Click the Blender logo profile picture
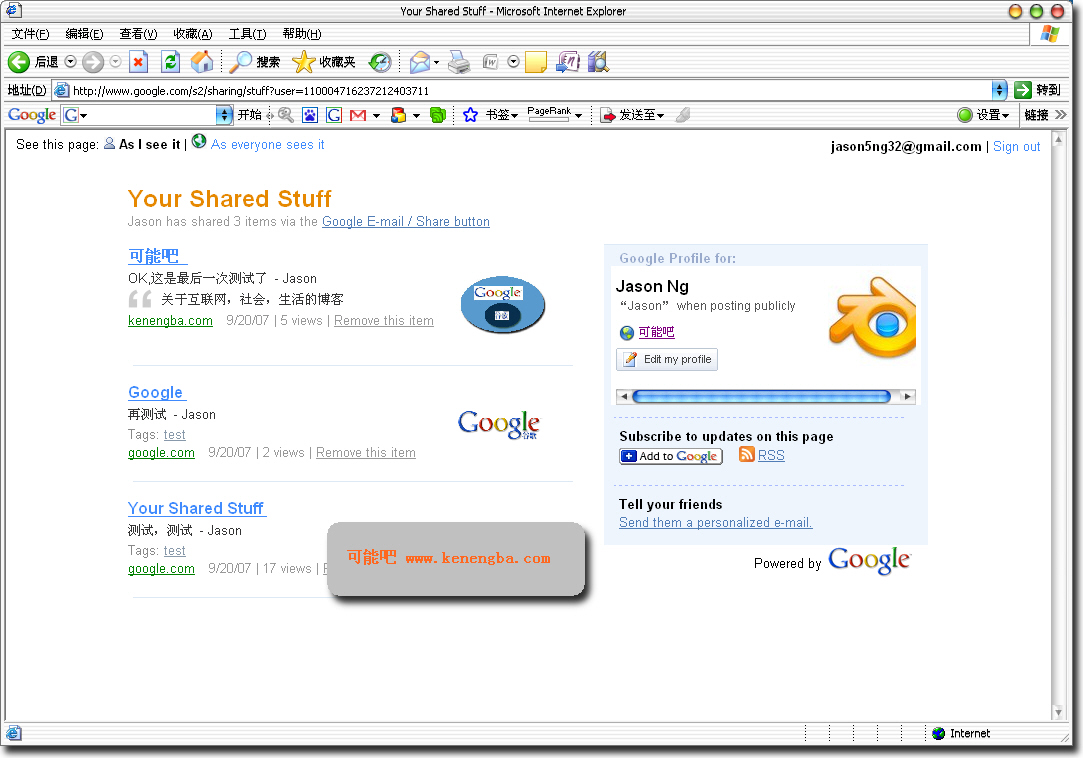 click(872, 317)
